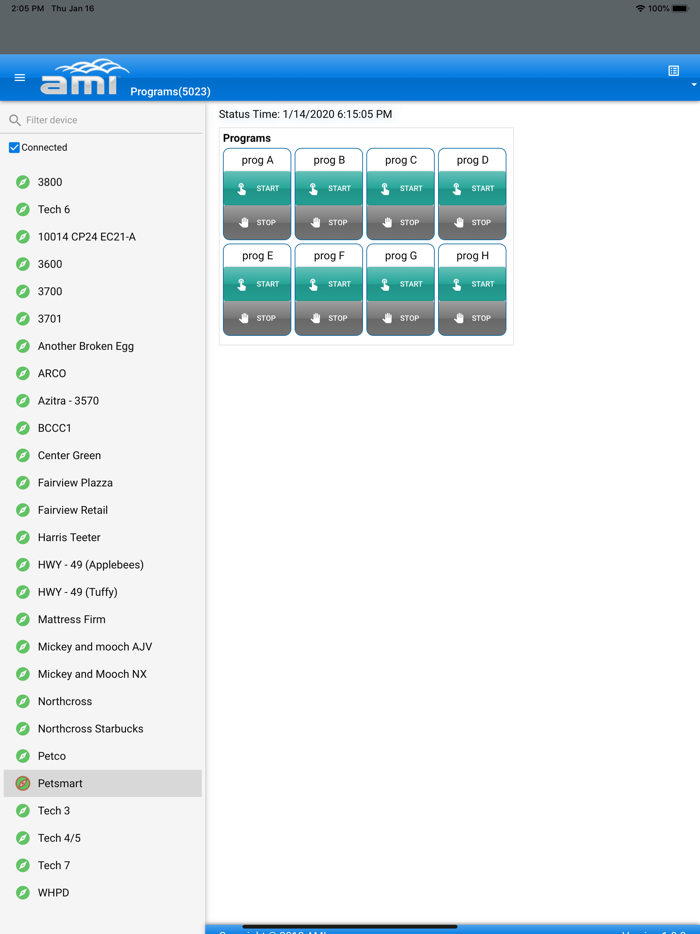Click the status icon beside 10014 CP24 EC21-A
Image resolution: width=700 pixels, height=934 pixels.
pyautogui.click(x=23, y=237)
